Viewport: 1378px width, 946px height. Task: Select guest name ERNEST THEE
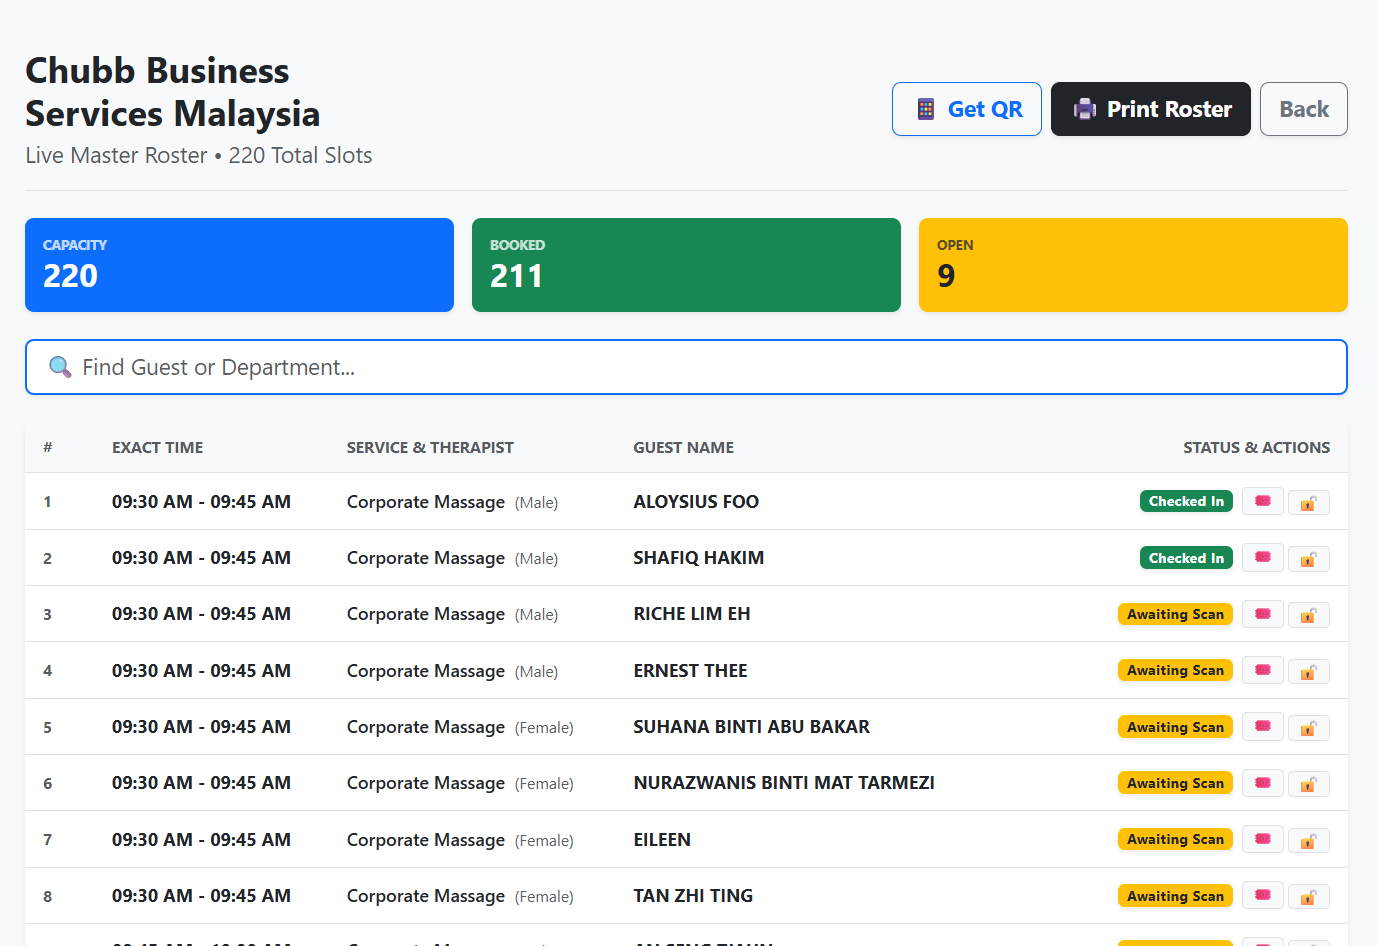tap(691, 671)
